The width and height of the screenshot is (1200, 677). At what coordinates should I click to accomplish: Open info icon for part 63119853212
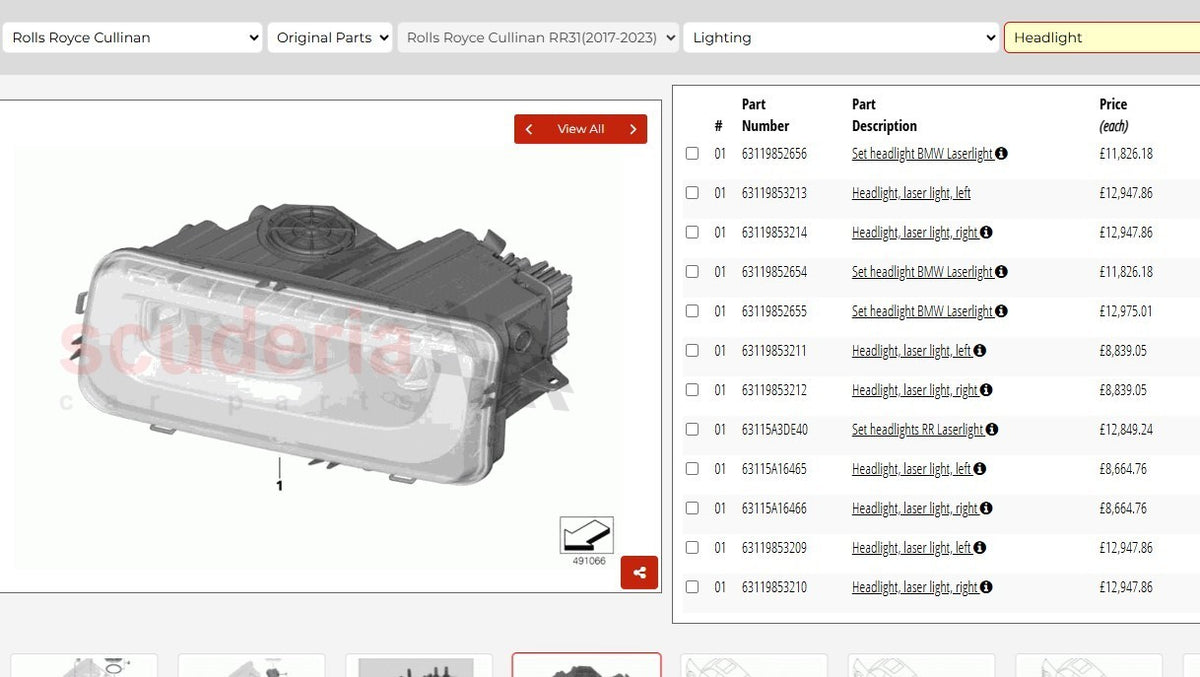click(986, 390)
